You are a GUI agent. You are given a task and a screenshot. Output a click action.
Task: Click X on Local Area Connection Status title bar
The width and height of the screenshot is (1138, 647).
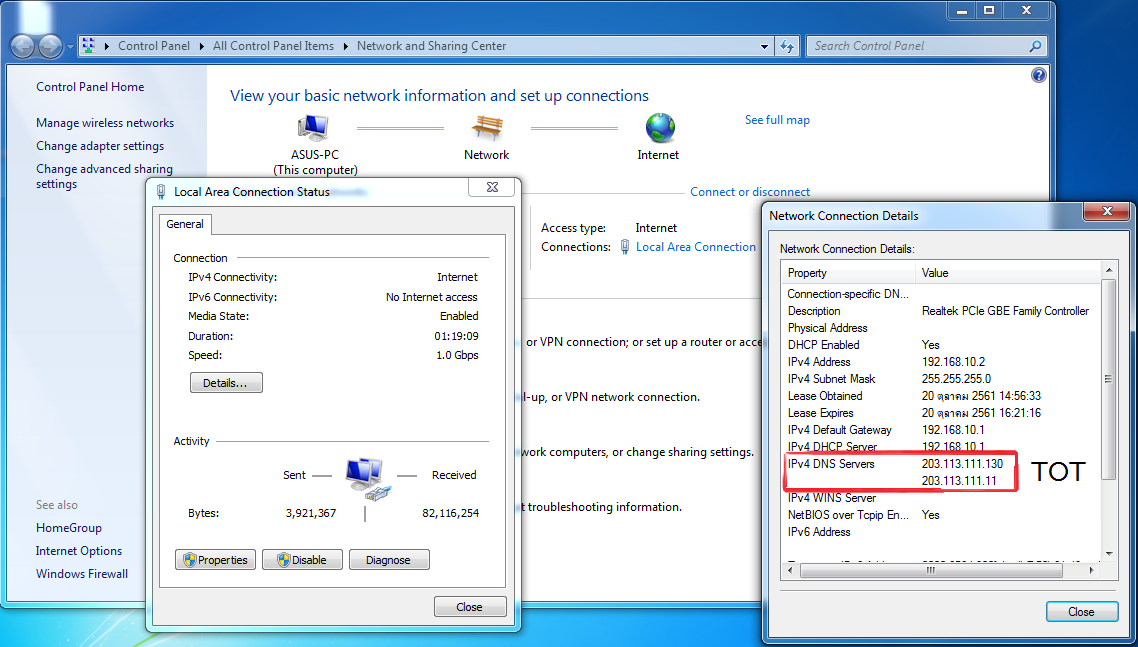click(x=493, y=187)
